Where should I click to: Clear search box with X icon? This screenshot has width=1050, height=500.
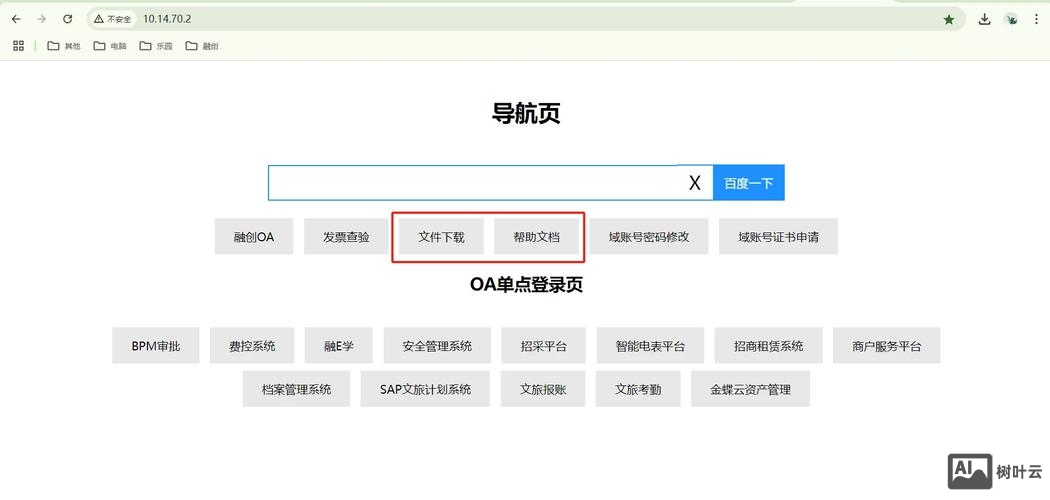pyautogui.click(x=694, y=183)
